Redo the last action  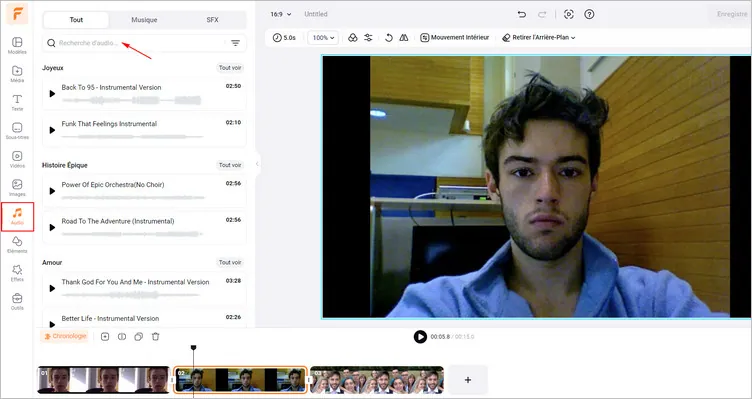click(x=542, y=14)
